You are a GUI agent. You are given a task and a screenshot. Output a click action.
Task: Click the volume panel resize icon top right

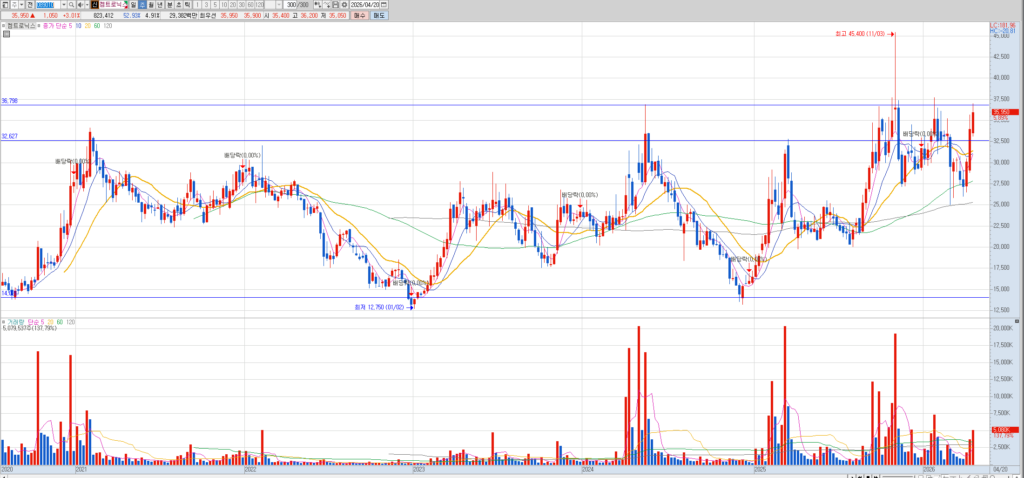(x=1016, y=322)
